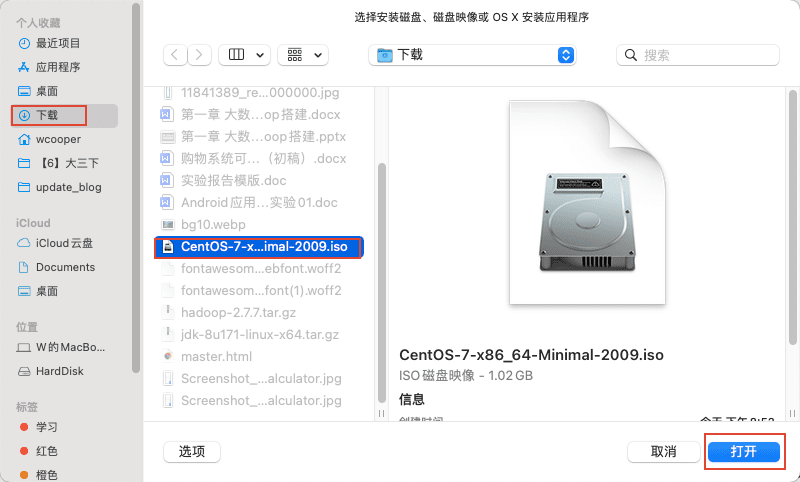Image resolution: width=800 pixels, height=482 pixels.
Task: Click the disk image preview thumbnail
Action: [587, 208]
